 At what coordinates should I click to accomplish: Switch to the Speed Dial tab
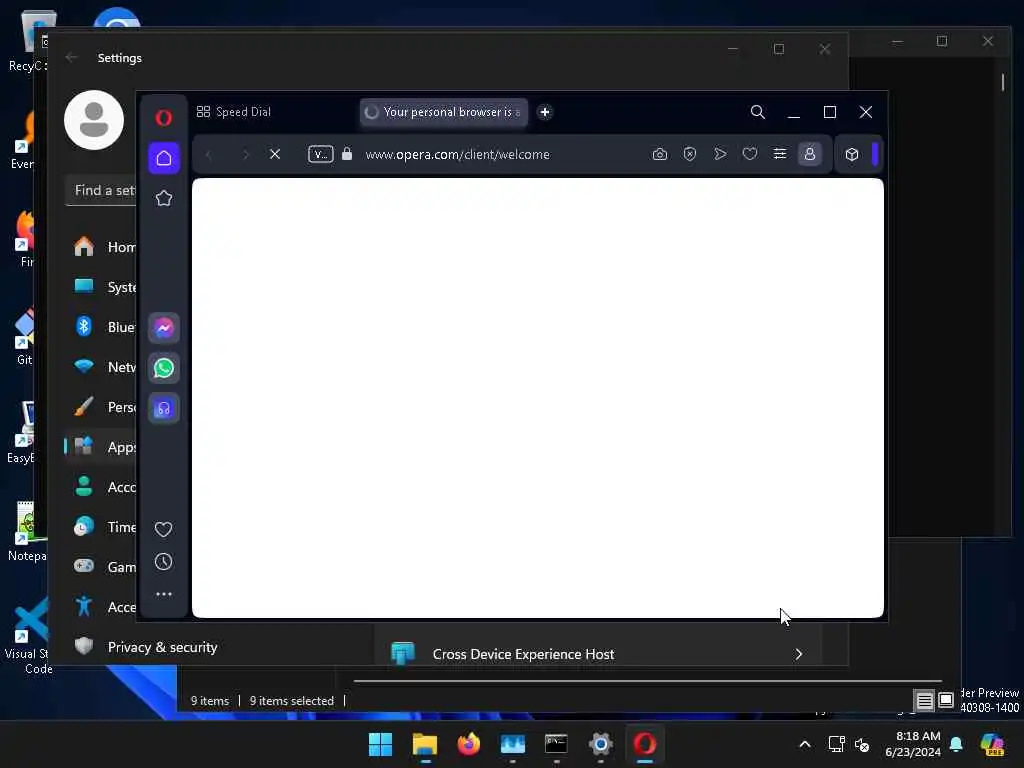point(233,112)
